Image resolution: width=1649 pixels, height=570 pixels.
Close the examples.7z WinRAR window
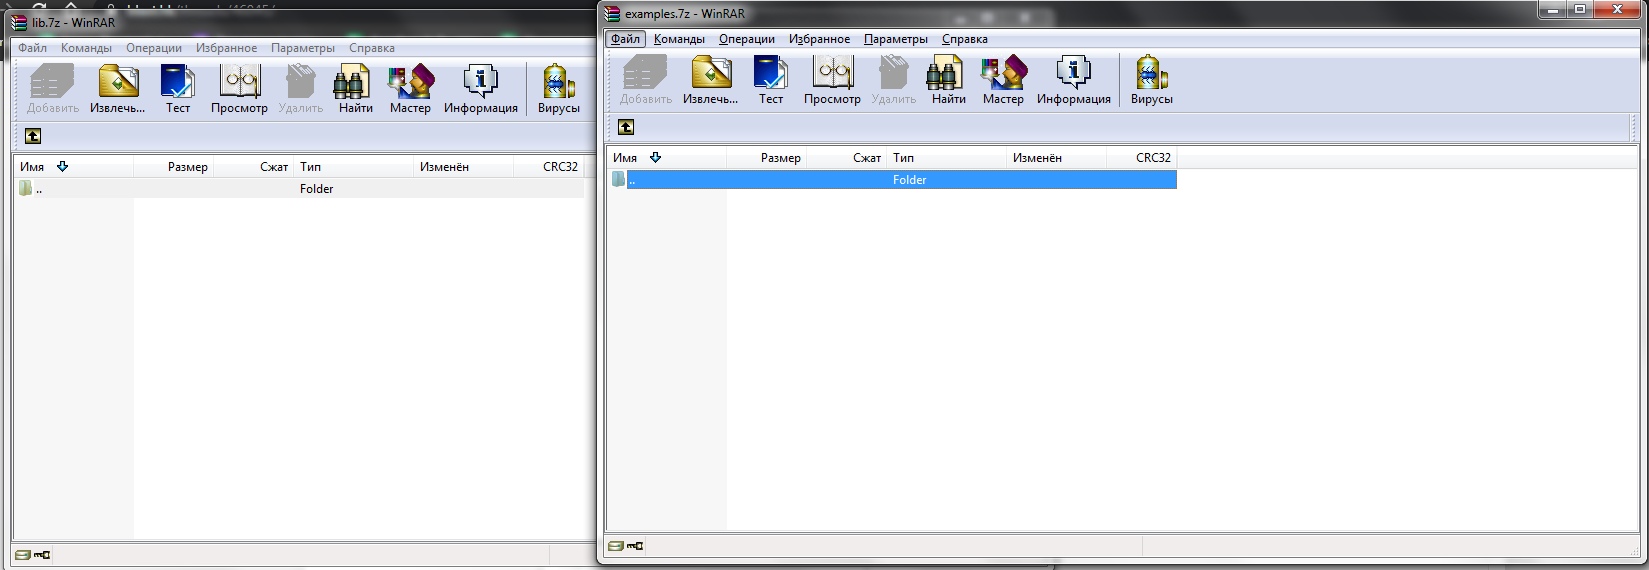tap(1618, 9)
